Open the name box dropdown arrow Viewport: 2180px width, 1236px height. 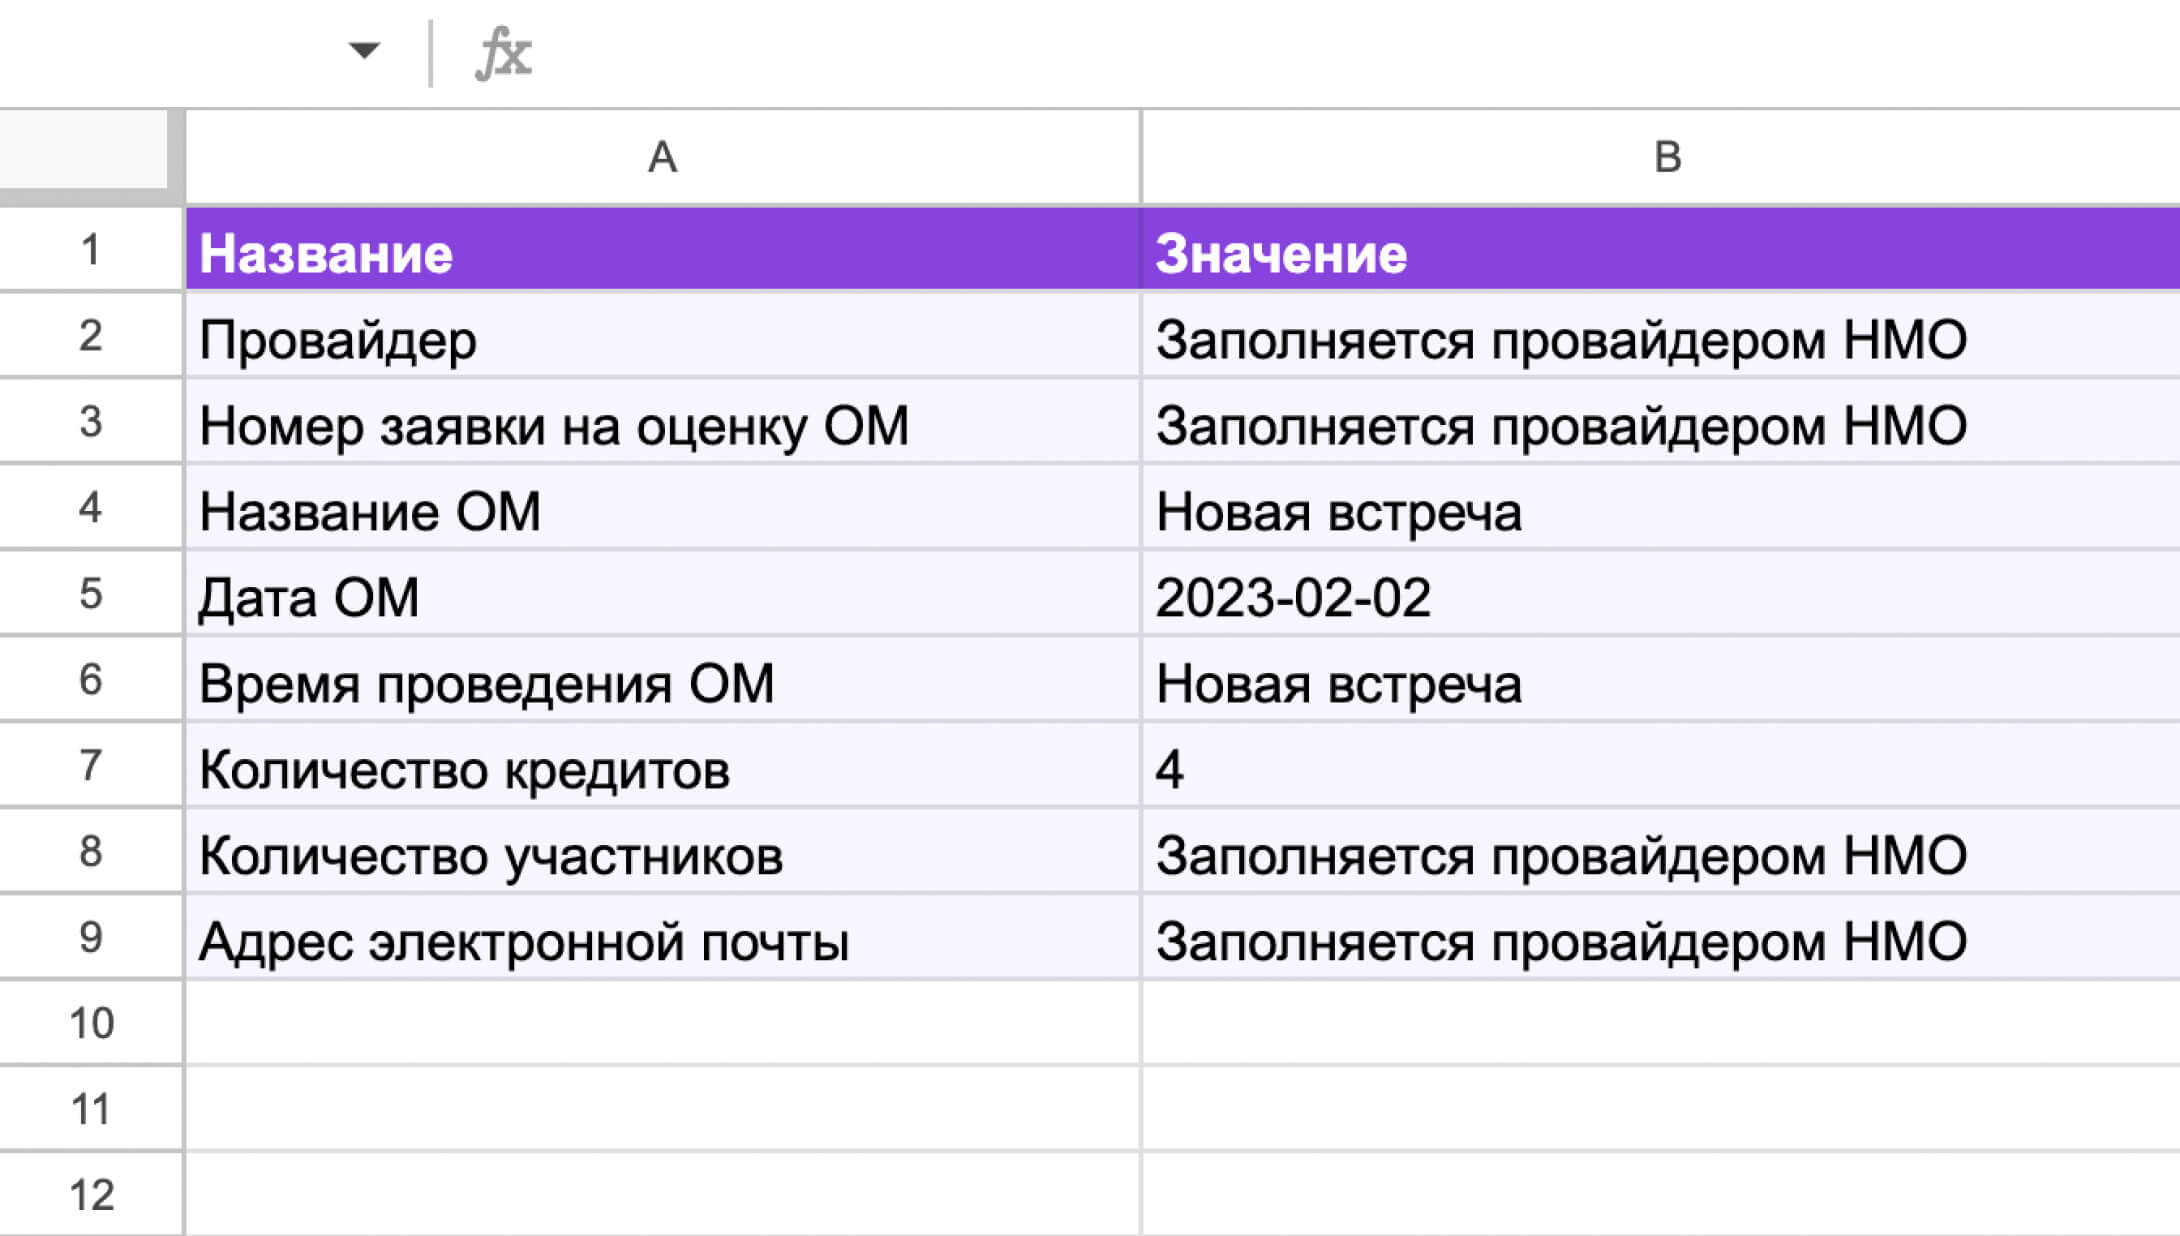point(364,50)
